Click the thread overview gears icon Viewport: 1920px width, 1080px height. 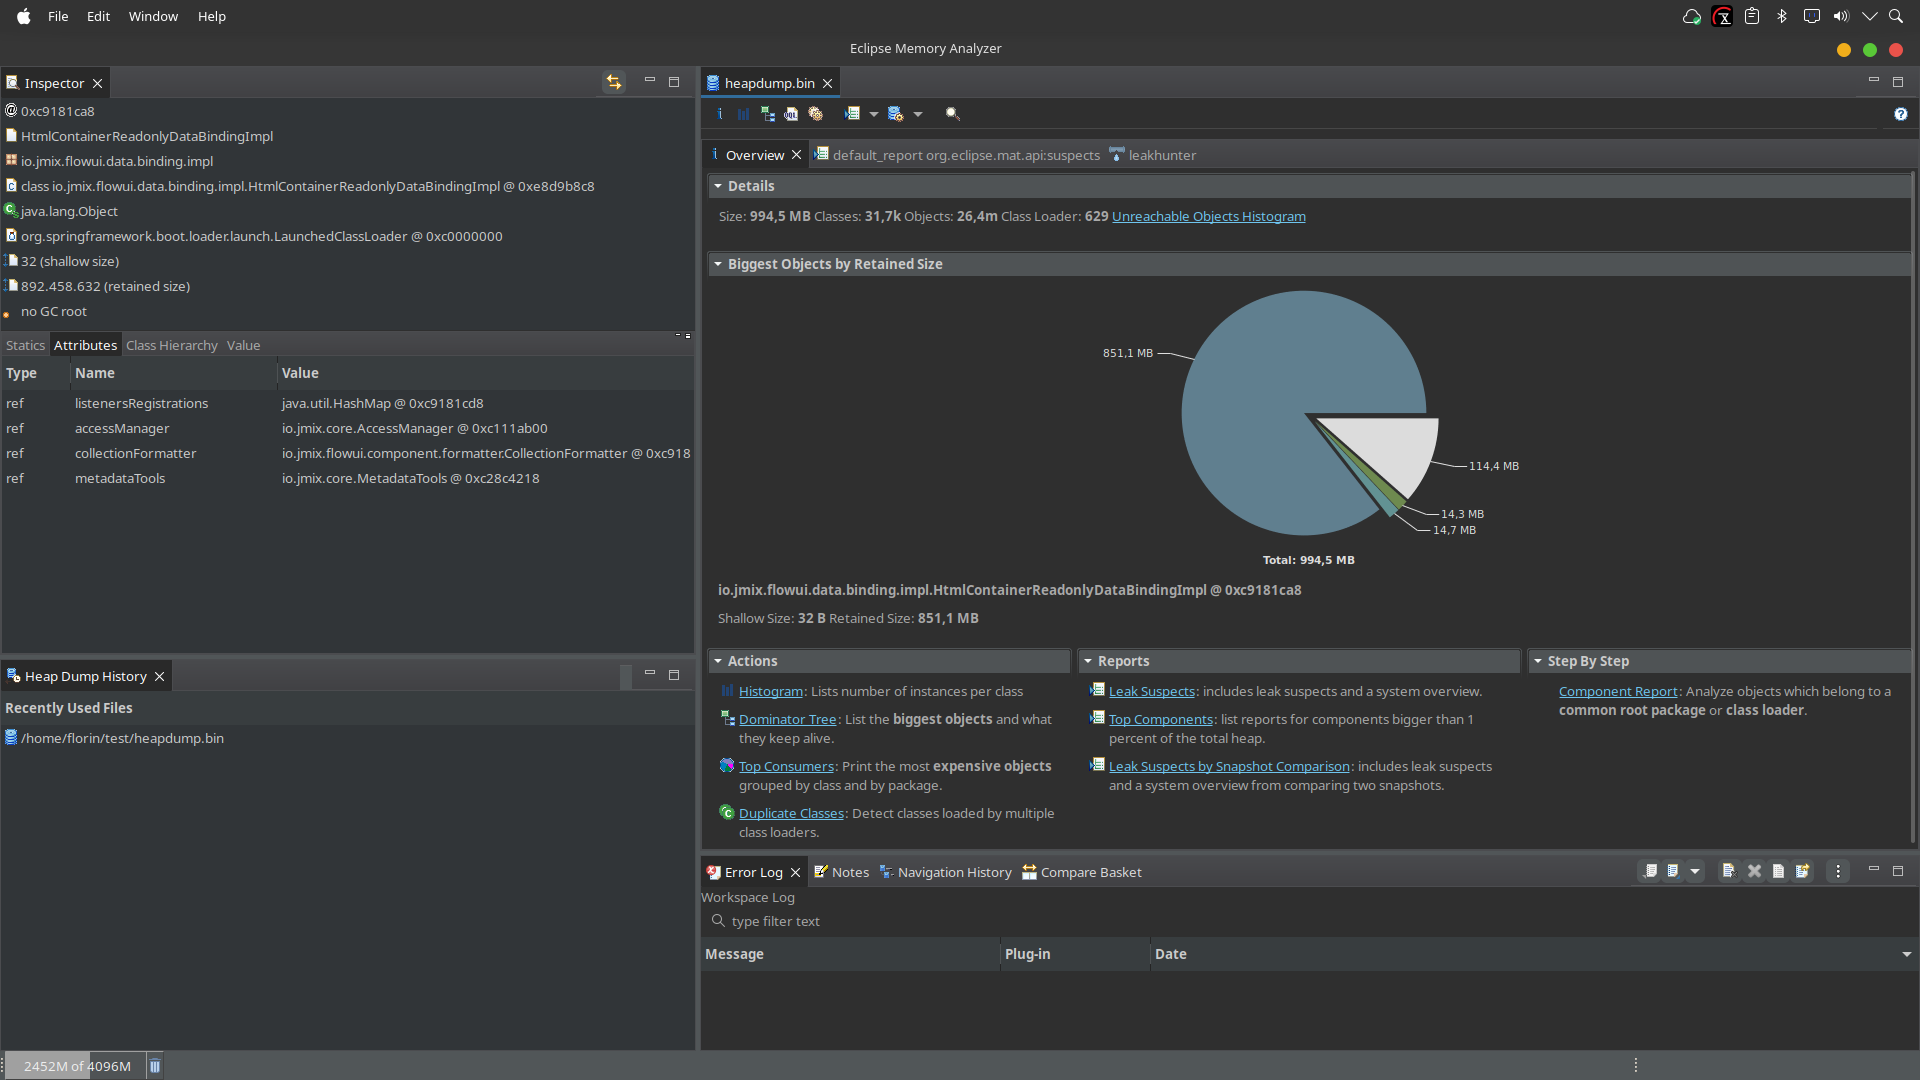point(815,114)
